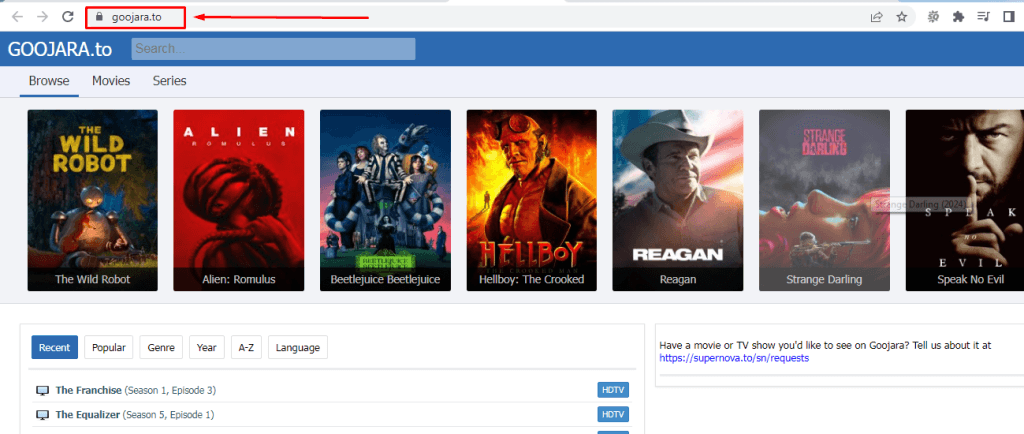Open The Wild Robot poster

[x=92, y=200]
